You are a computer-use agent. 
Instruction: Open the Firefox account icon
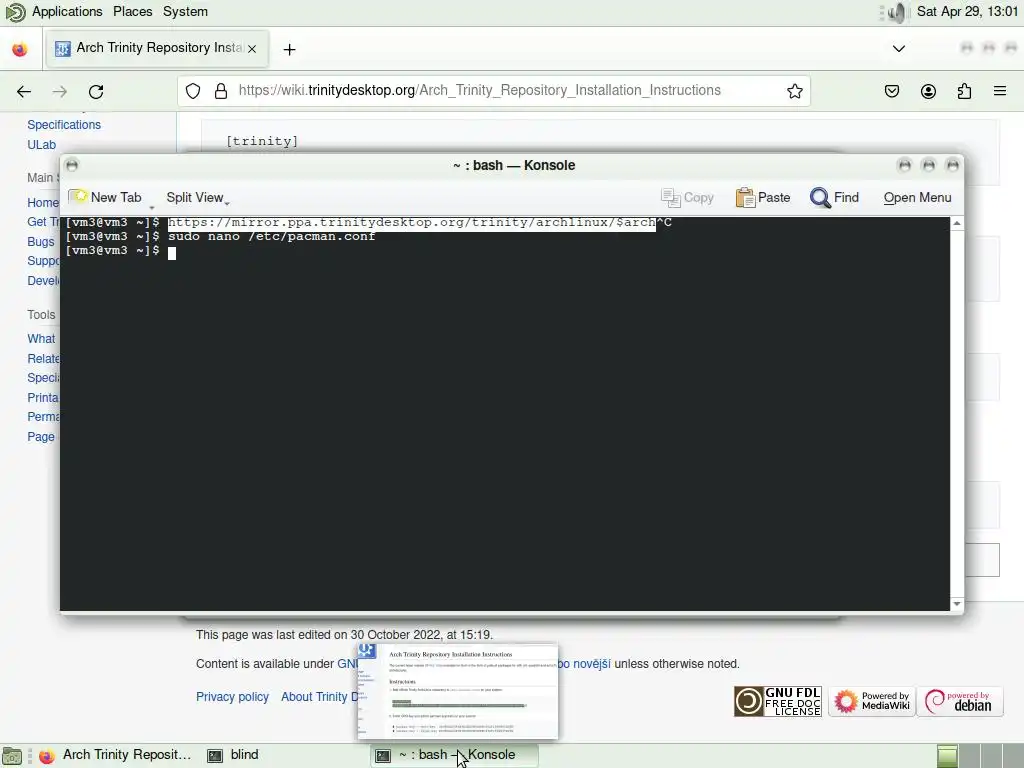(928, 91)
